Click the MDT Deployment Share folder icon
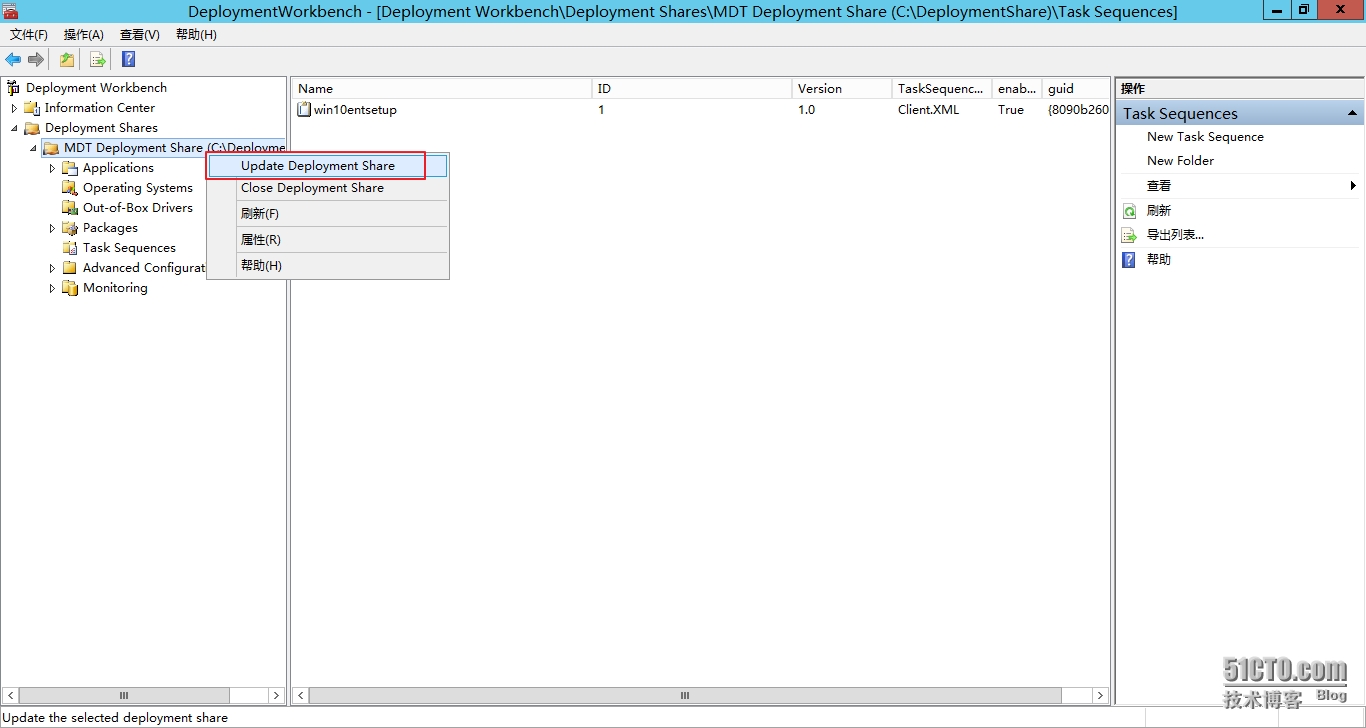This screenshot has height=728, width=1366. 51,148
